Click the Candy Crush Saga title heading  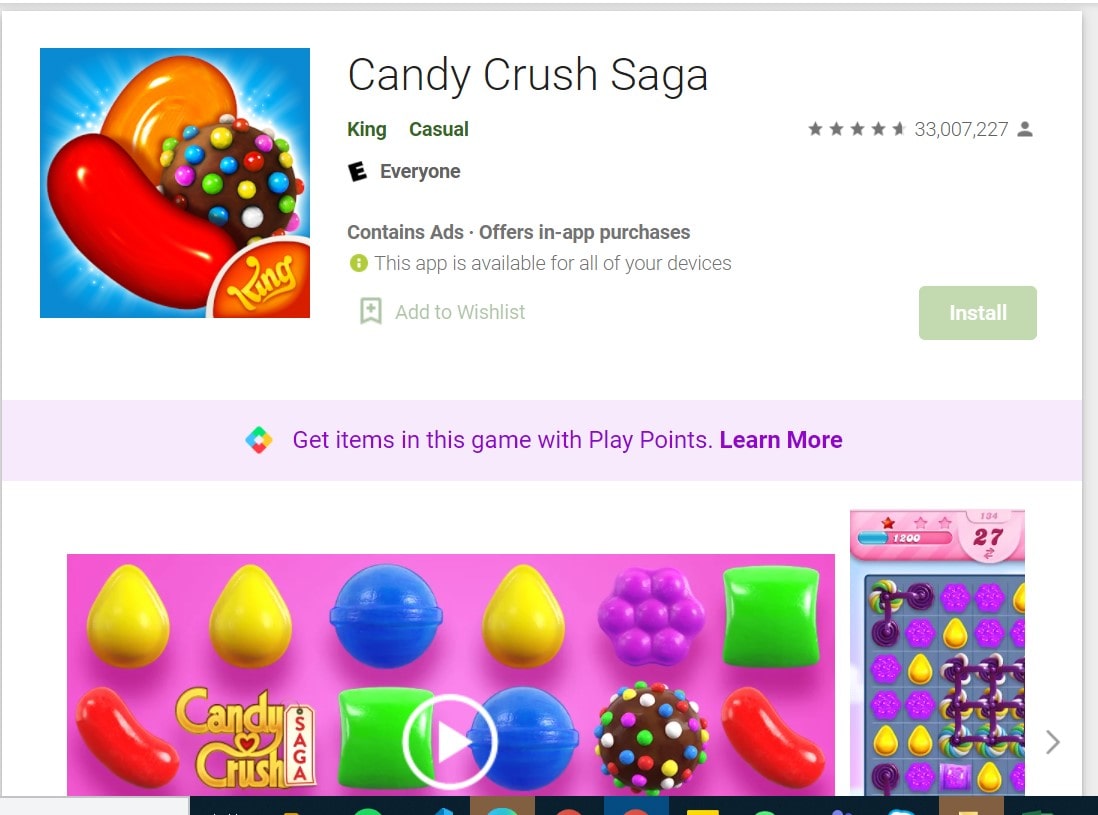coord(528,76)
